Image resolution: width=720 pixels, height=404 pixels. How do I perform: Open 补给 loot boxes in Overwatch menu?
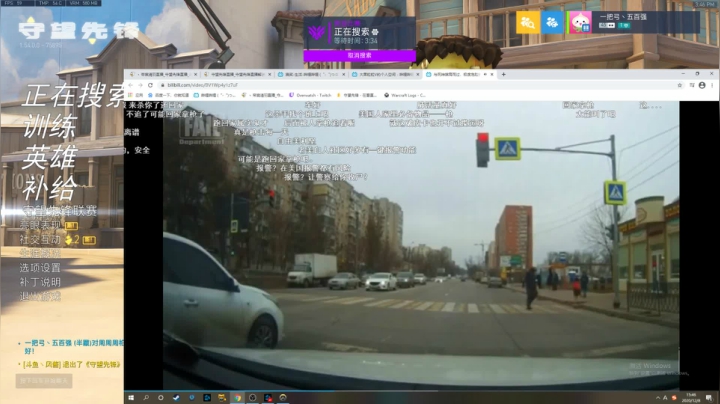50,188
